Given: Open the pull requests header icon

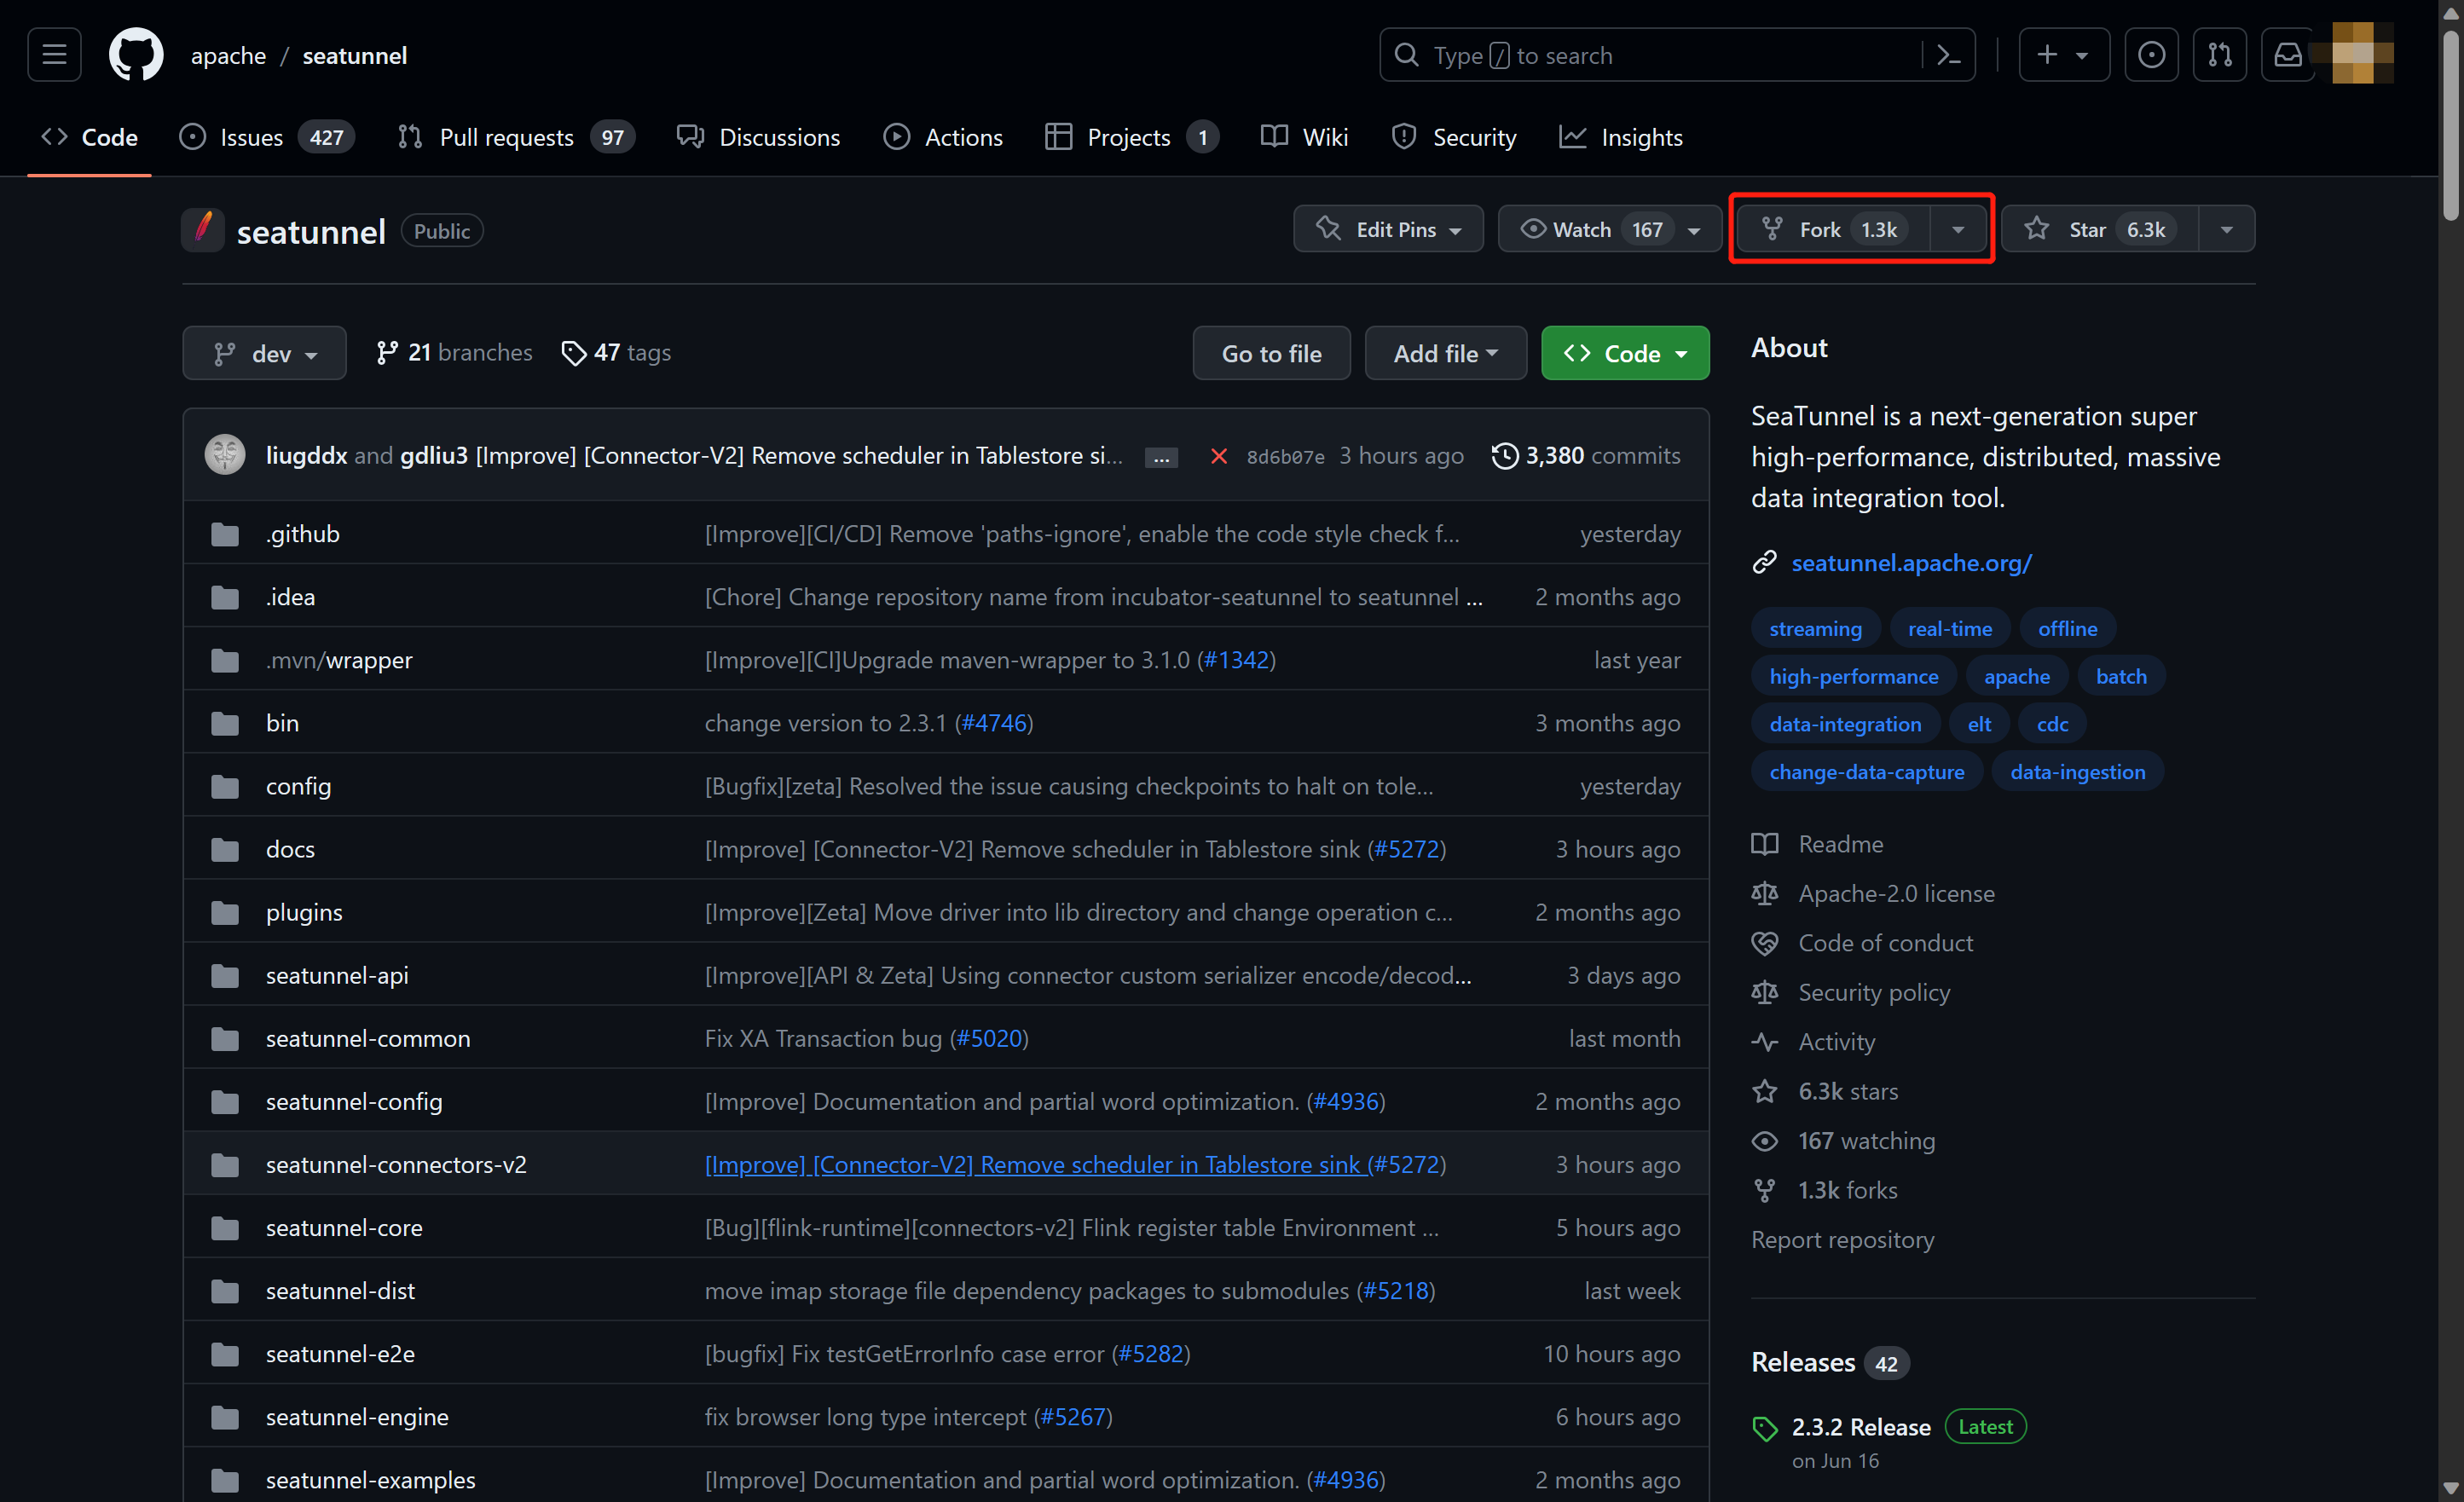Looking at the screenshot, I should [x=2219, y=55].
